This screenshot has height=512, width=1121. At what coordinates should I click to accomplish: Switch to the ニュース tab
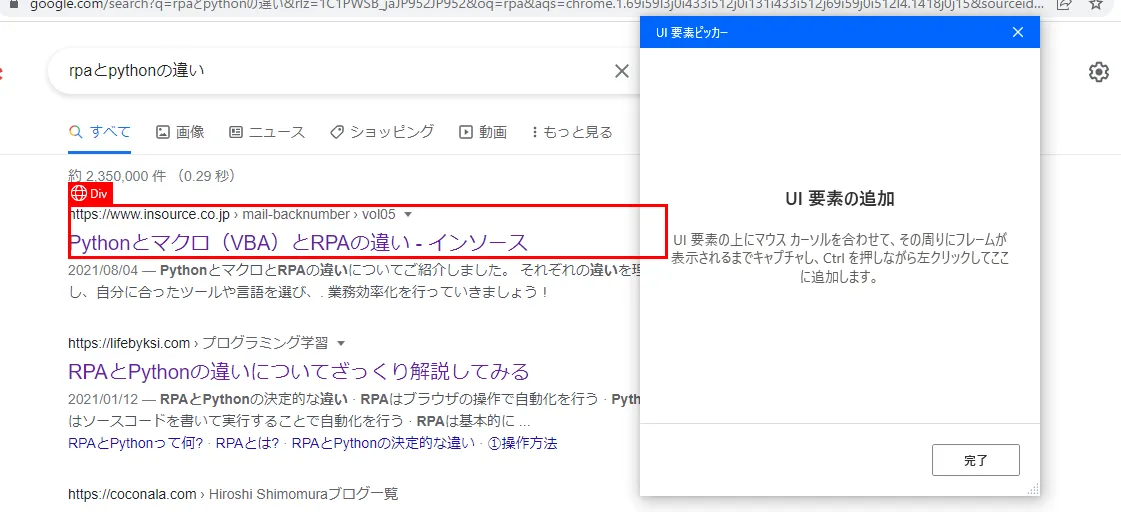[x=267, y=132]
